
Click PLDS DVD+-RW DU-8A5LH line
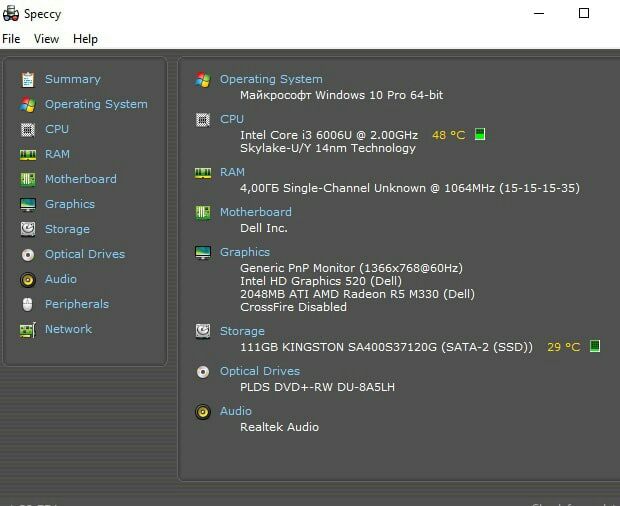click(x=318, y=387)
